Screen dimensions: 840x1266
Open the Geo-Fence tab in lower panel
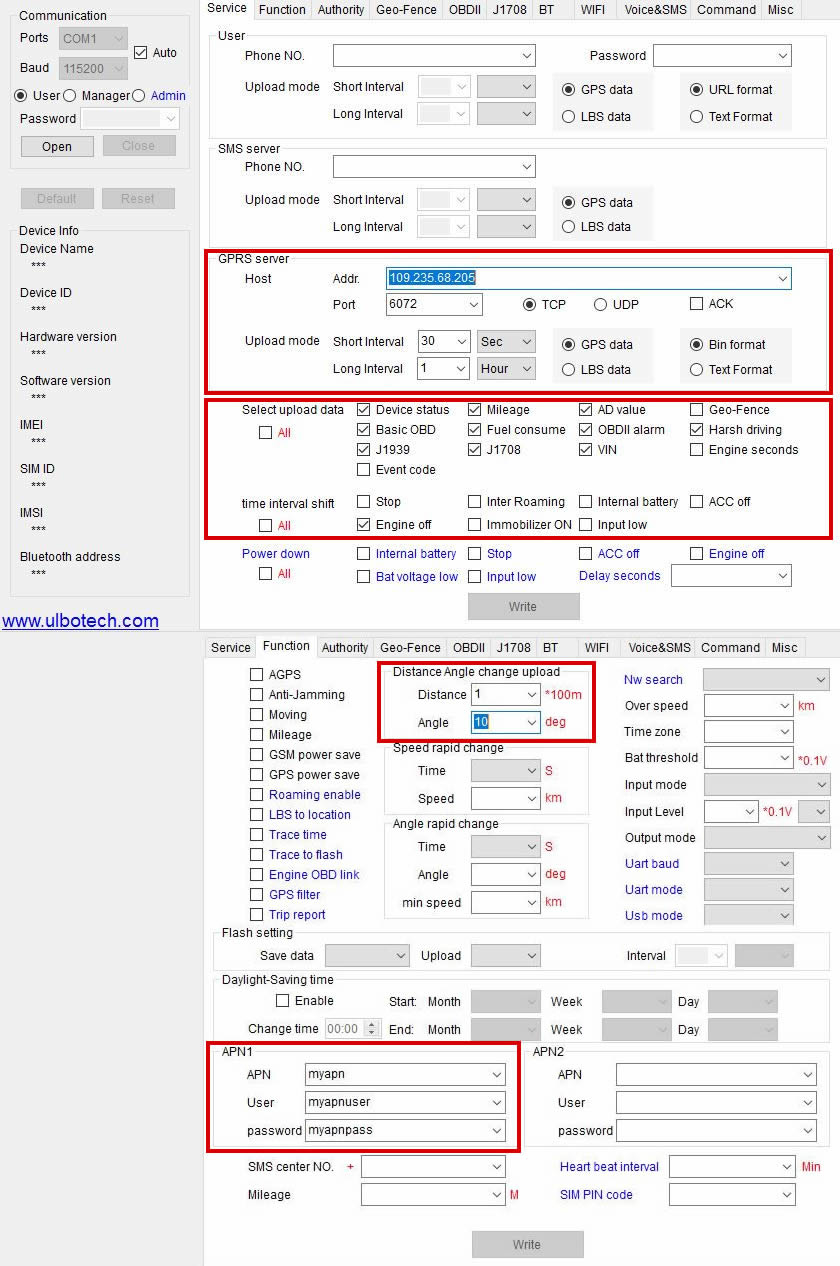click(410, 648)
